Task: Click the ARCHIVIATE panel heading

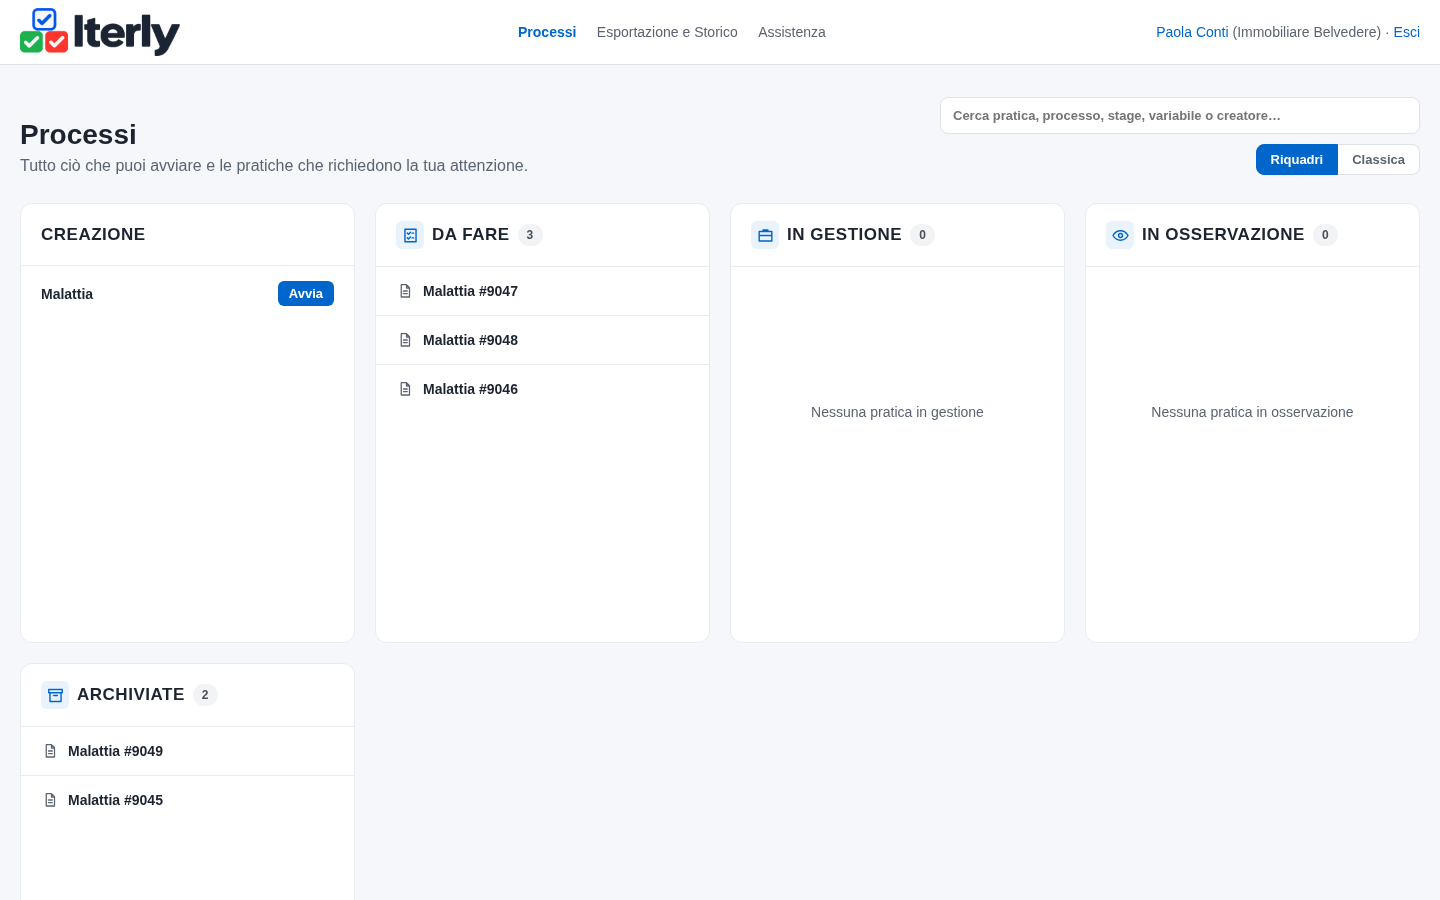Action: click(130, 694)
